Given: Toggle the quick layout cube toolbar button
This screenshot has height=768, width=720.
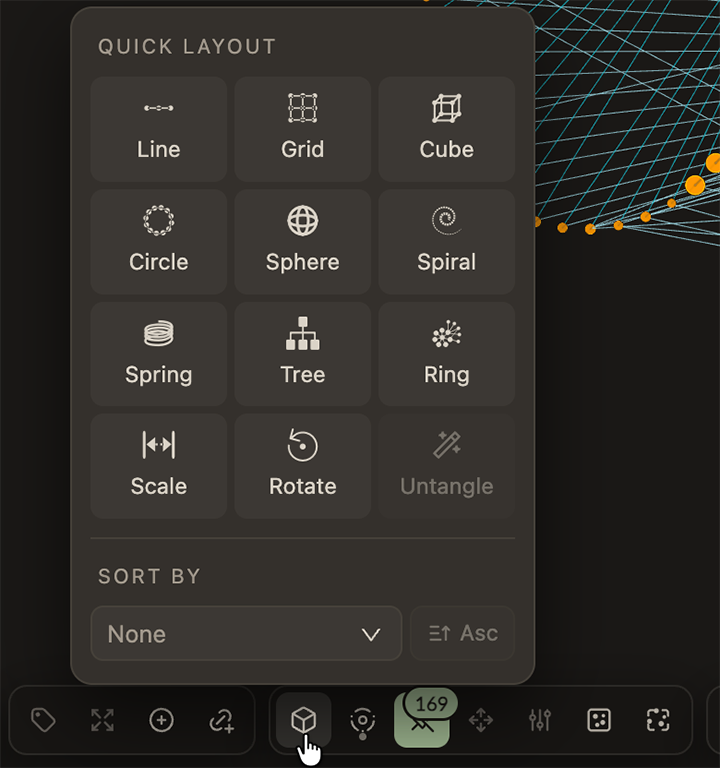Looking at the screenshot, I should click(x=303, y=720).
